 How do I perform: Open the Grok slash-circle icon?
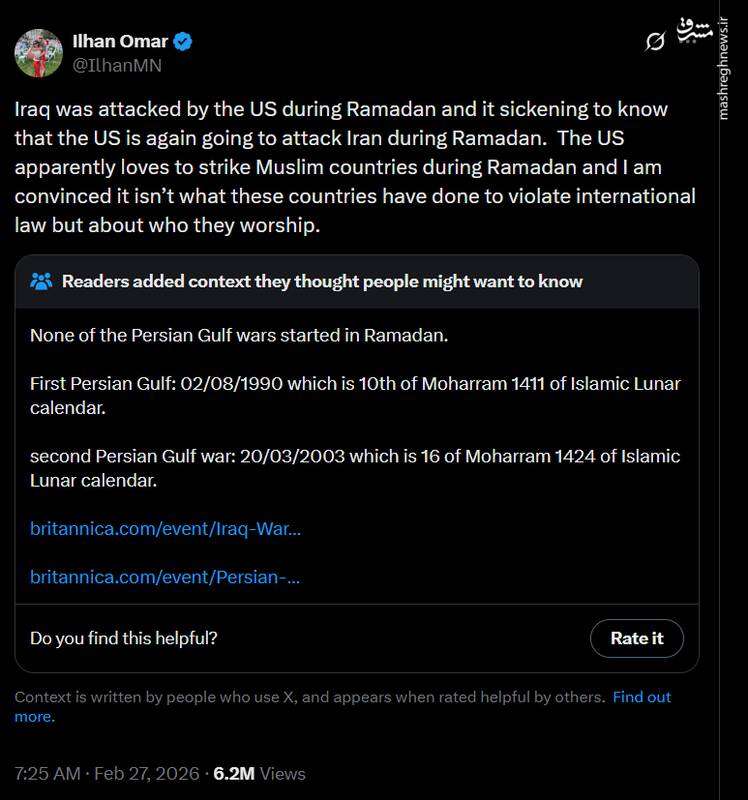tap(655, 41)
